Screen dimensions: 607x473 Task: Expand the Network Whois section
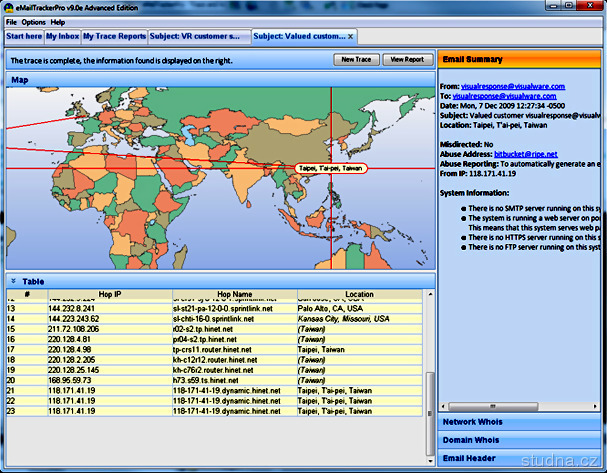[x=472, y=422]
